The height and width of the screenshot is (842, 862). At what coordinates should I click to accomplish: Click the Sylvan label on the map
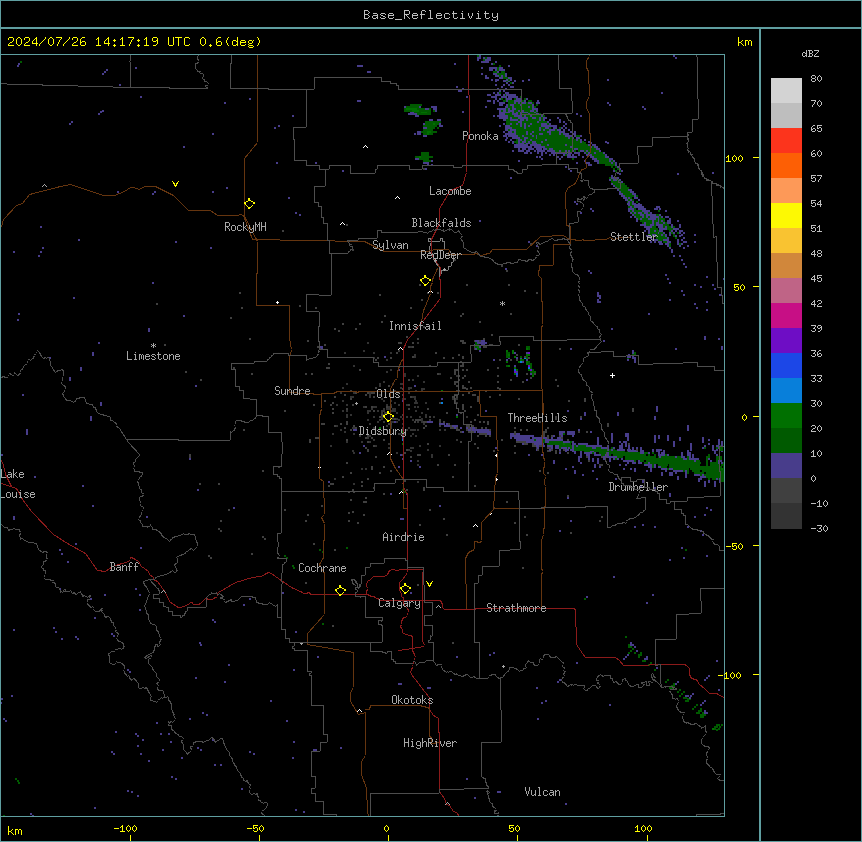click(390, 245)
